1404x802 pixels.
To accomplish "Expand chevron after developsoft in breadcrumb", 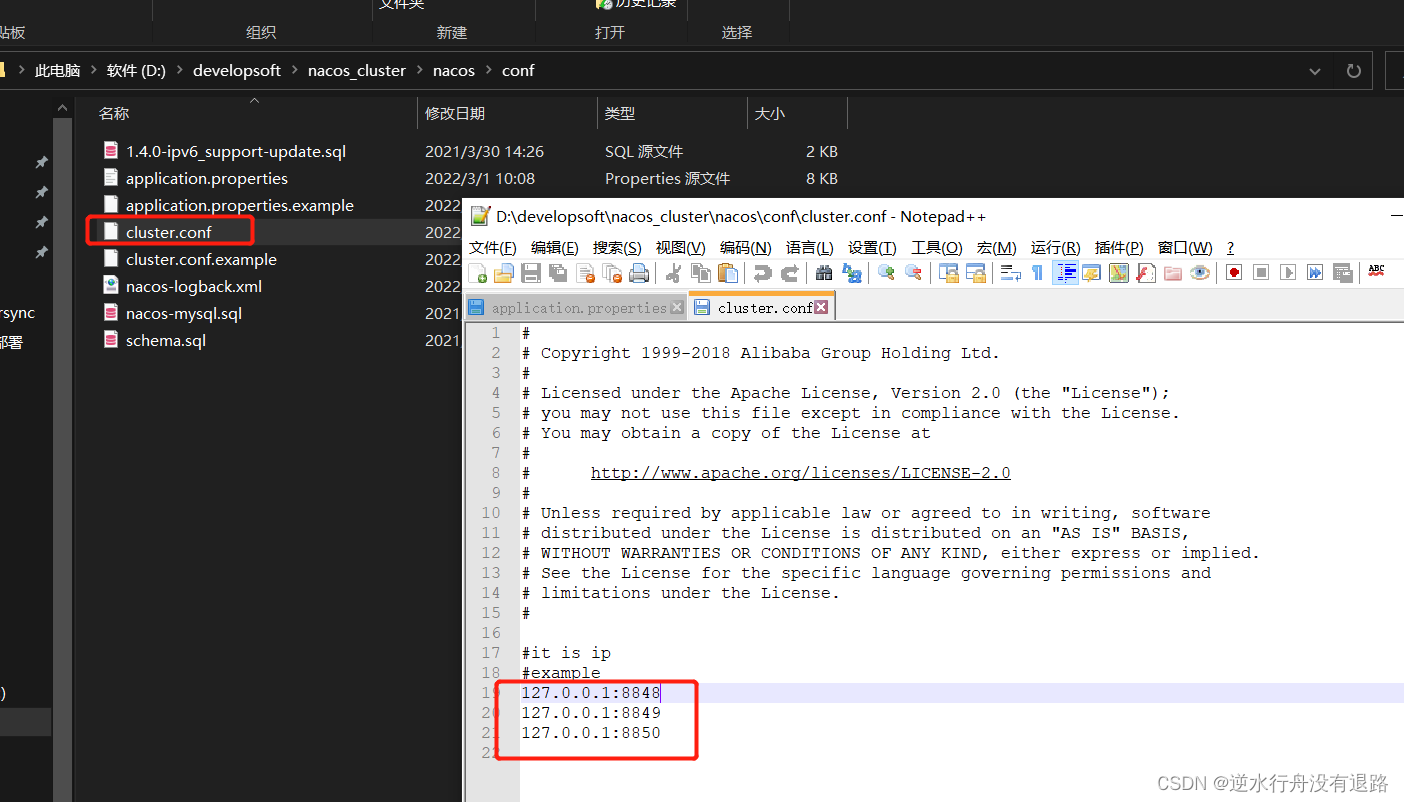I will coord(294,70).
